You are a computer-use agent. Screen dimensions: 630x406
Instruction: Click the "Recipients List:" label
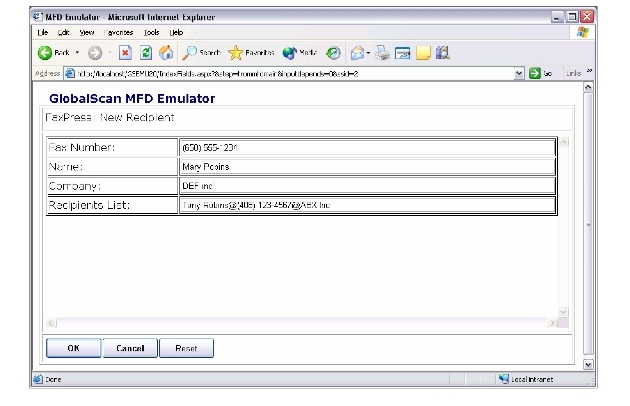pyautogui.click(x=89, y=205)
